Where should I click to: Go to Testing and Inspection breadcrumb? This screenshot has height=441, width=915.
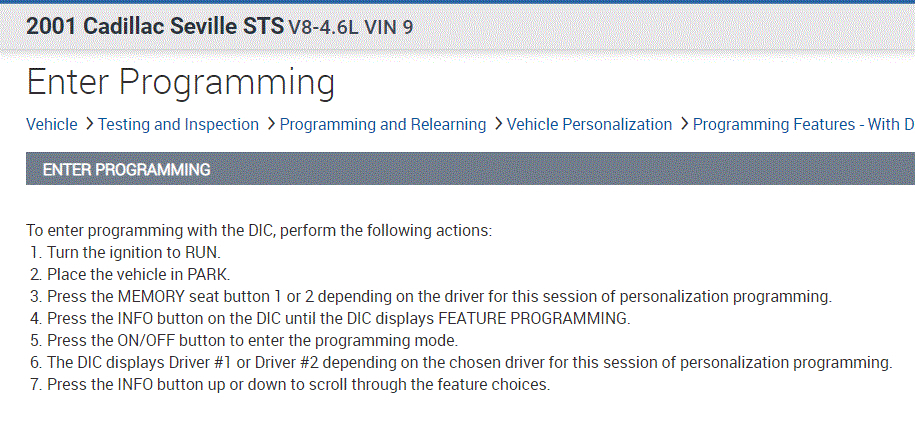tap(178, 125)
